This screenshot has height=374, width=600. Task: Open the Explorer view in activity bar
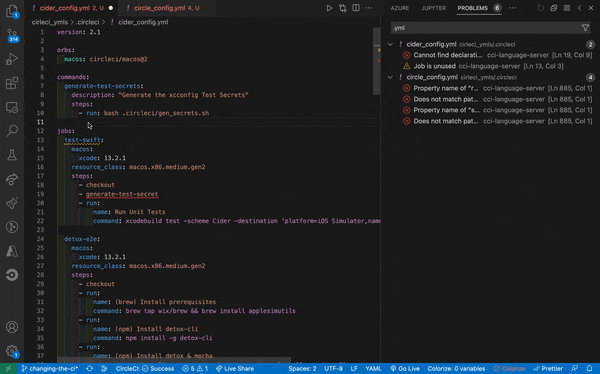[x=12, y=11]
